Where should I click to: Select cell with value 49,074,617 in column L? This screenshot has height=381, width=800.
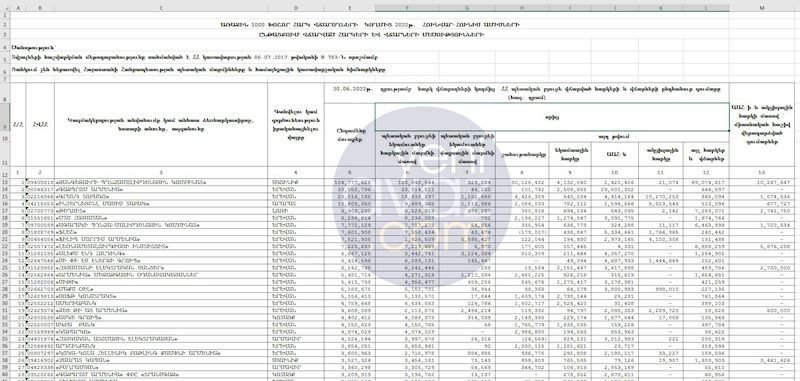706,182
